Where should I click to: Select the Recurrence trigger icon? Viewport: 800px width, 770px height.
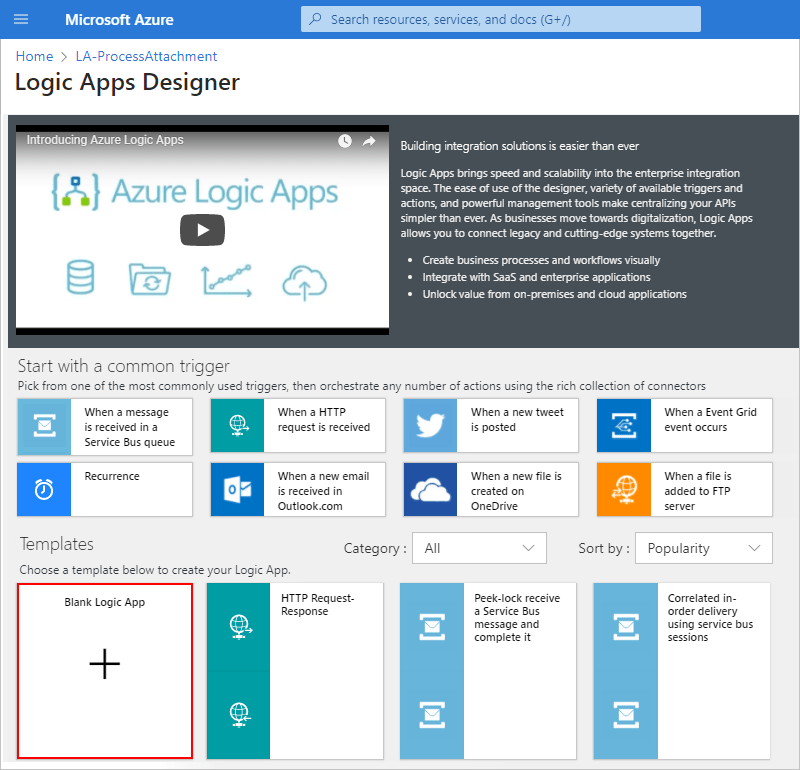point(43,489)
